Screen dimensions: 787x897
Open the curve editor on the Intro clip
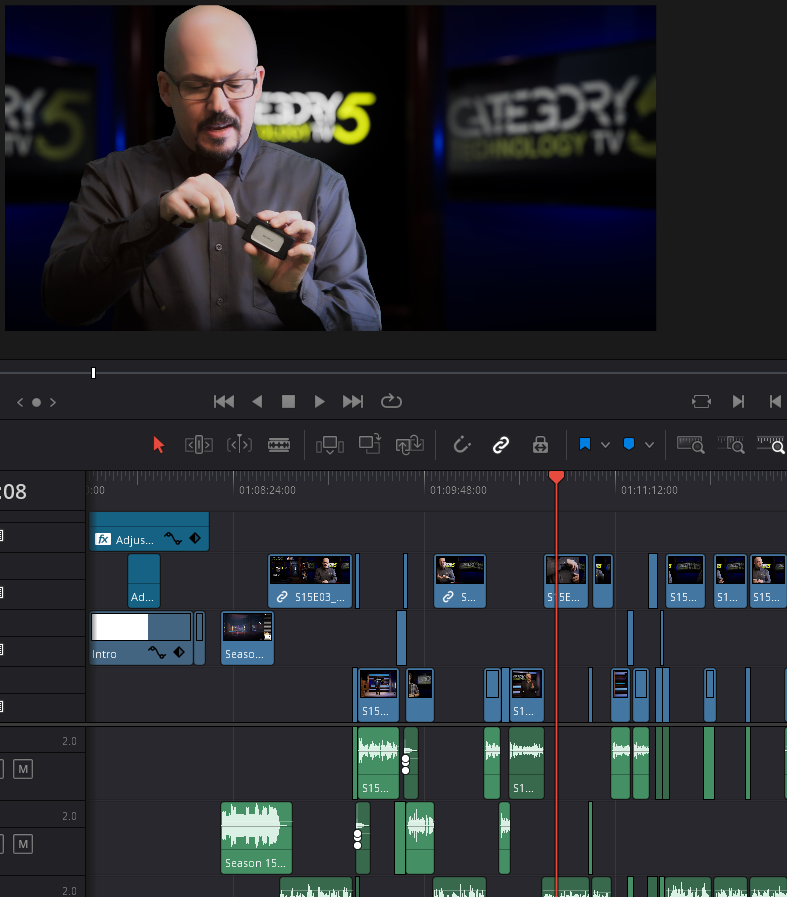(157, 653)
